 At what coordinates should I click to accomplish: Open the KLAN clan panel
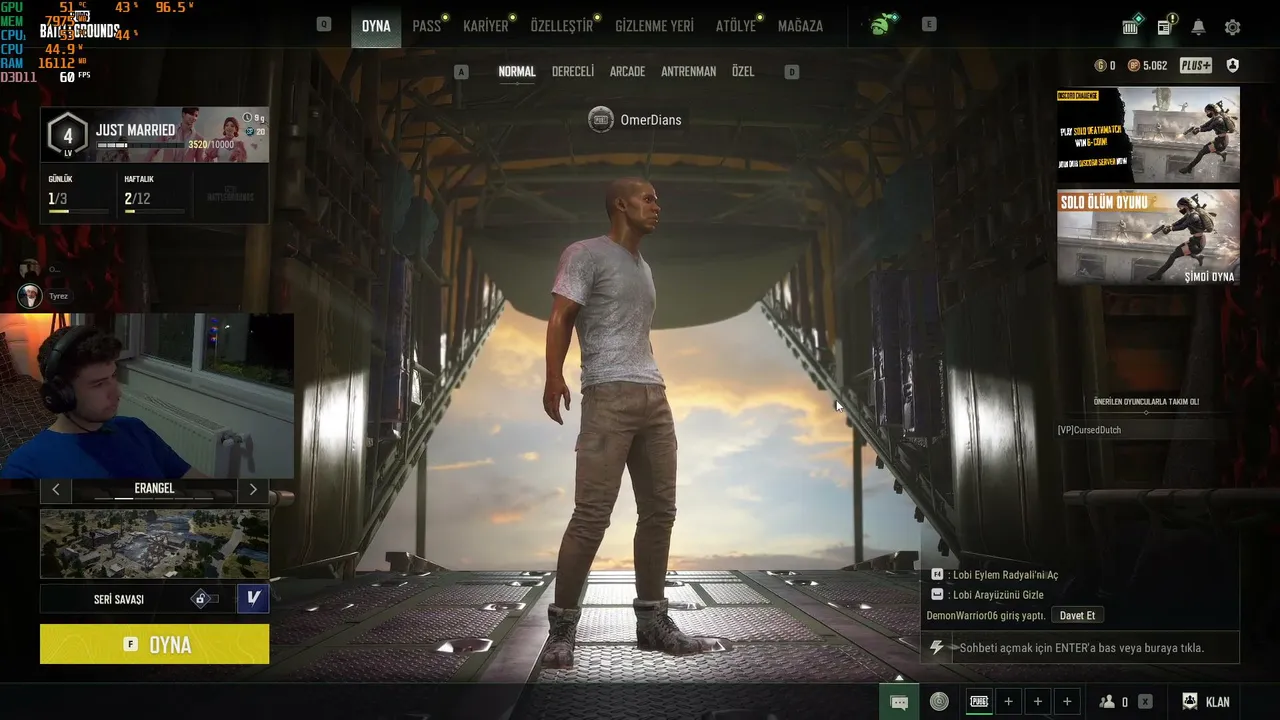(1206, 702)
